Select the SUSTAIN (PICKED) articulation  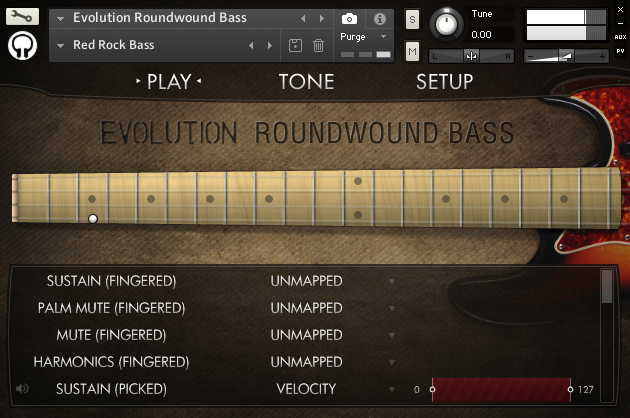111,389
